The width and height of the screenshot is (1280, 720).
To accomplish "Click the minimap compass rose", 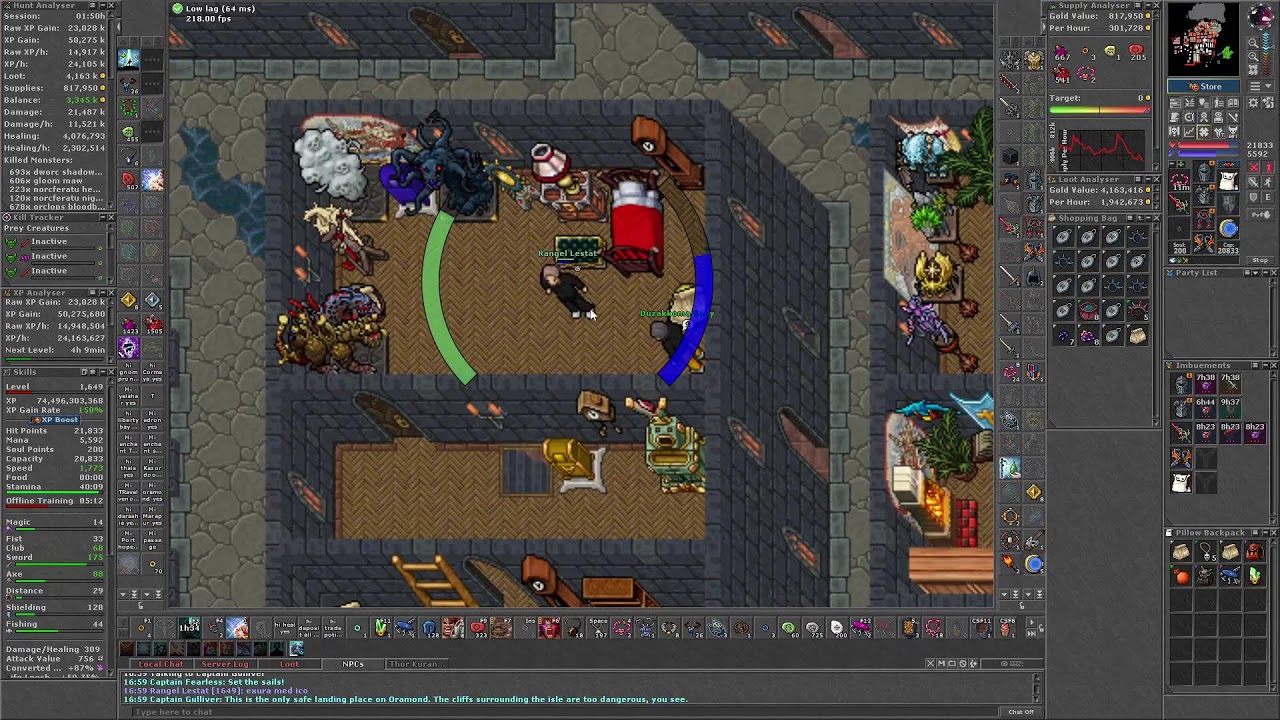I will click(1261, 16).
